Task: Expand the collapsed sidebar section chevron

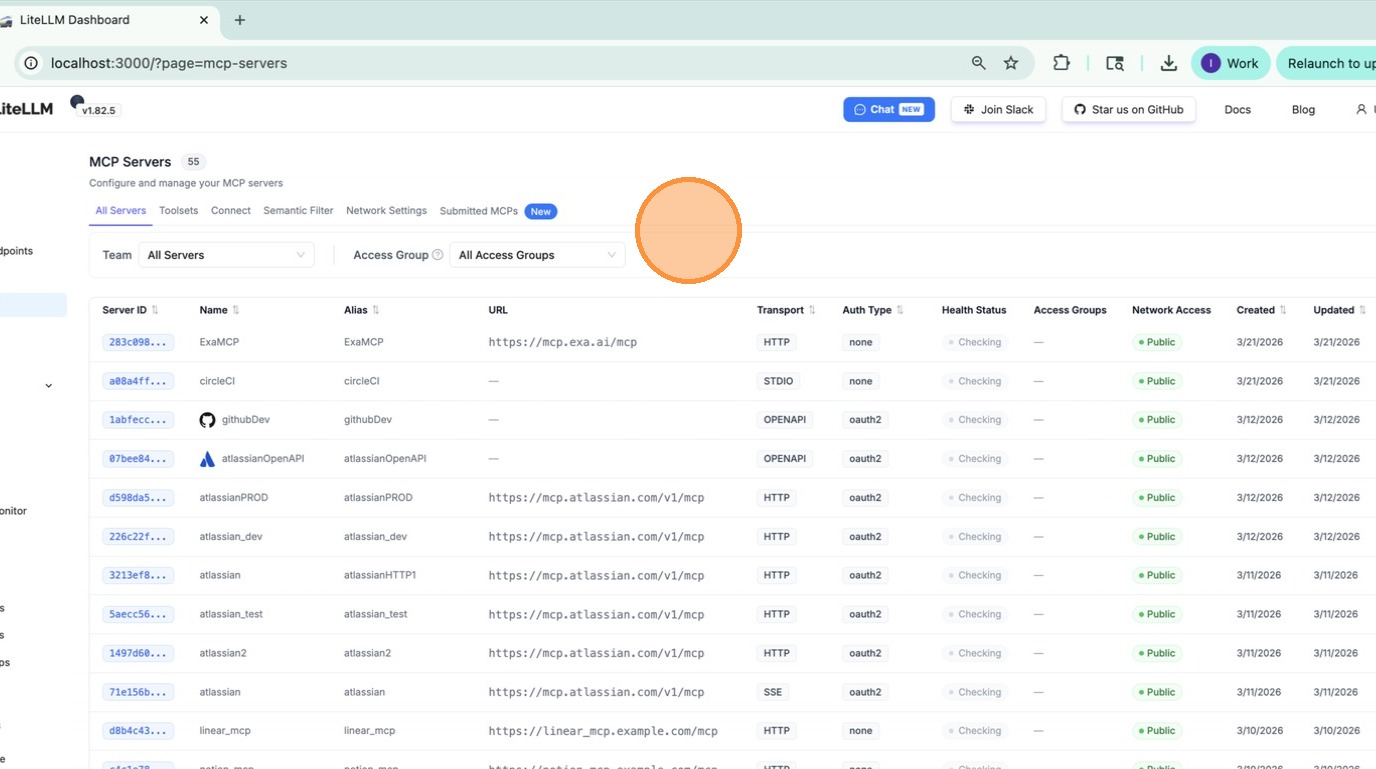Action: click(48, 386)
